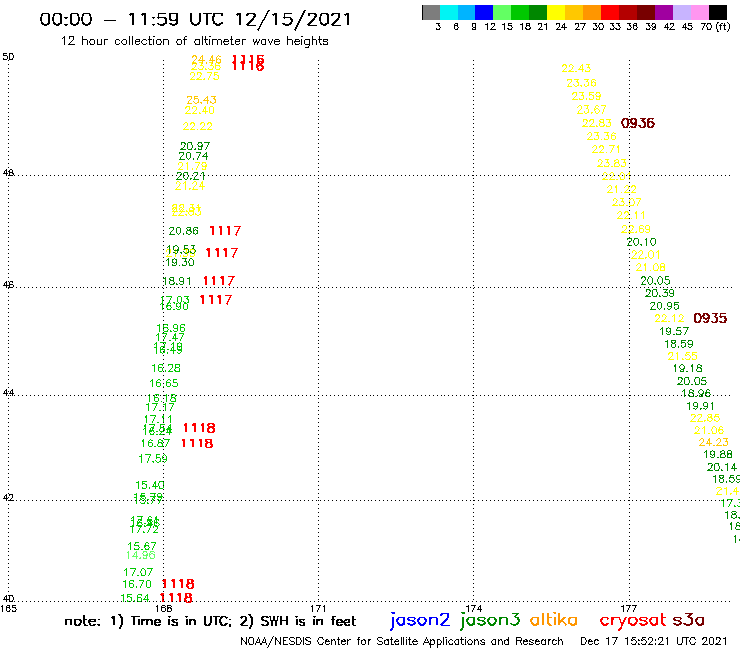The height and width of the screenshot is (650, 740).
Task: Click the 20.86 wave height value
Action: 184,231
